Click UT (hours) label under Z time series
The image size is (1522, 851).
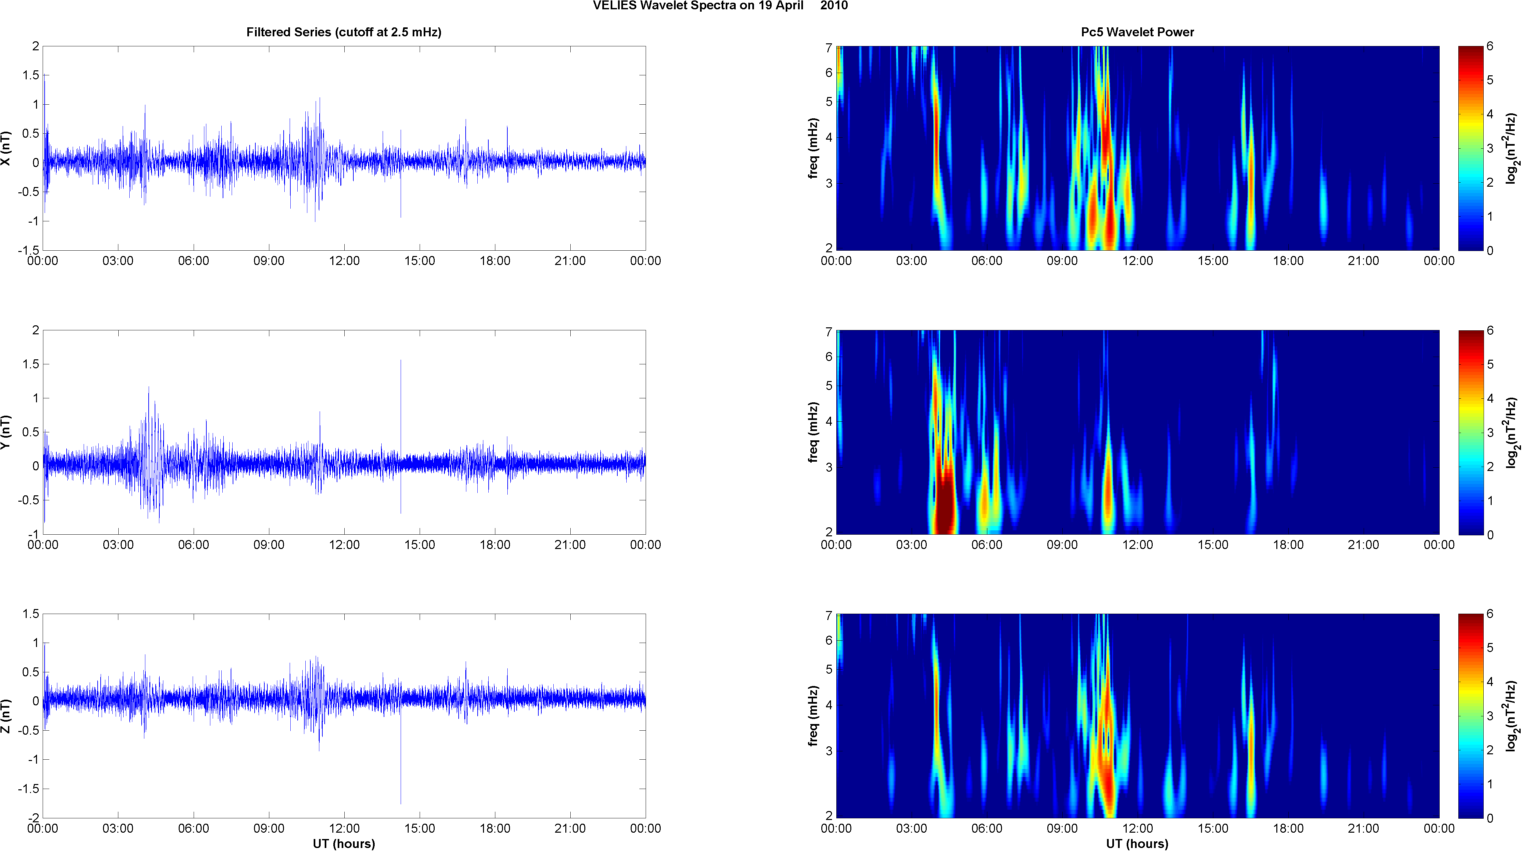(344, 844)
